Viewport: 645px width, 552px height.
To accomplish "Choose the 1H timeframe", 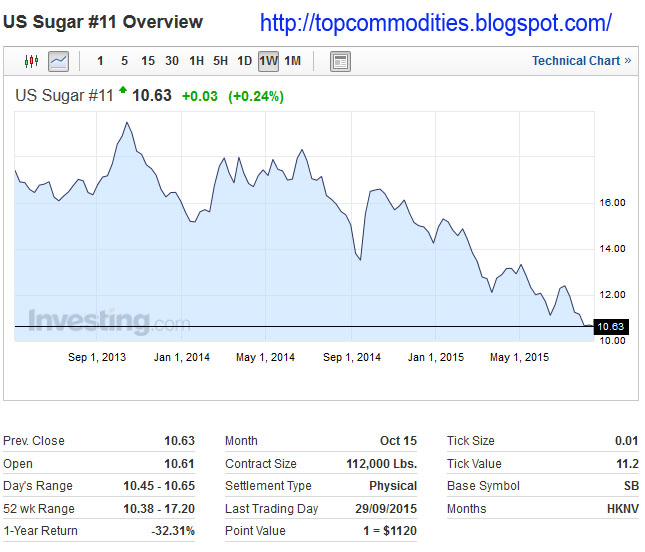I will [x=196, y=61].
